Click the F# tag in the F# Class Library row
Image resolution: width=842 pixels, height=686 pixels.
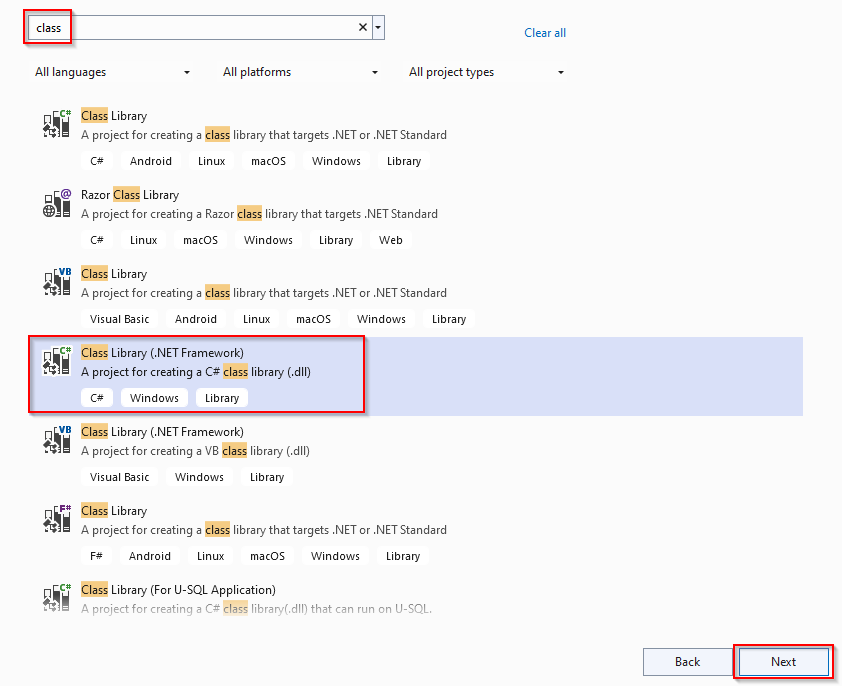(96, 556)
